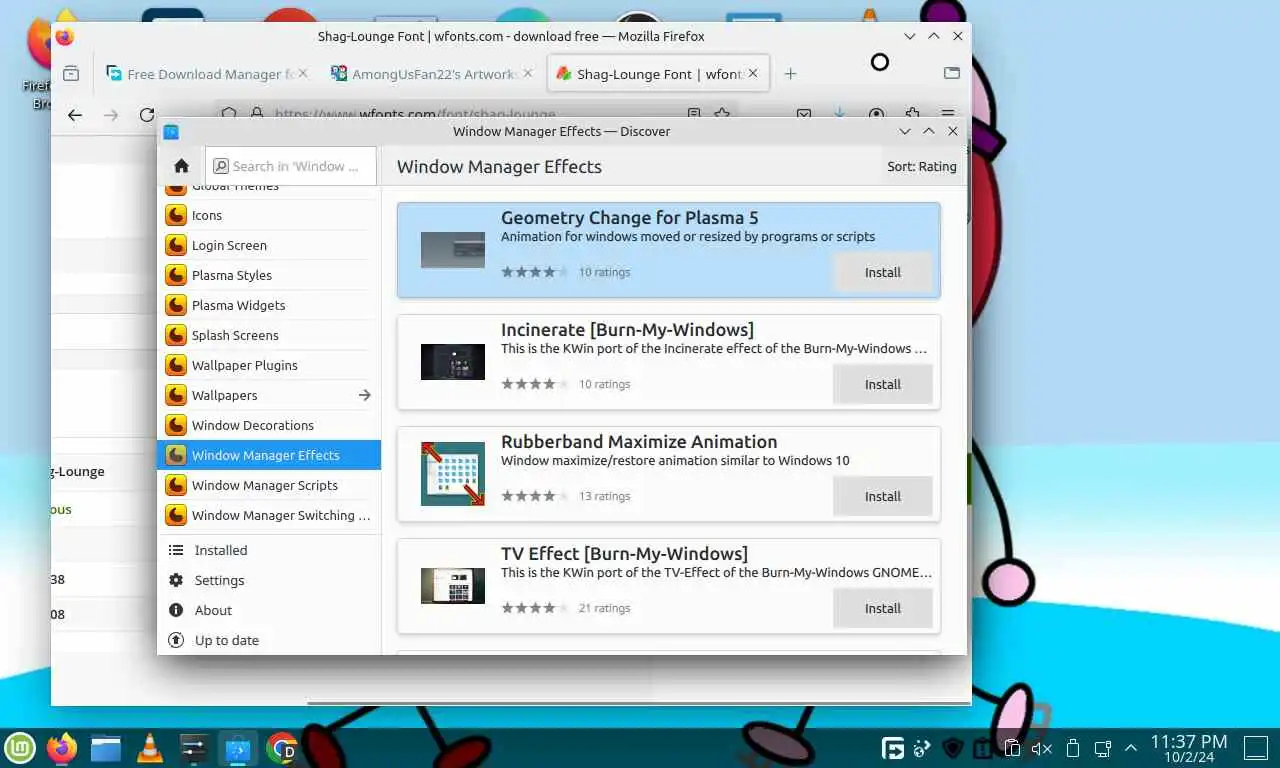1280x768 pixels.
Task: Open the Incinerate [Burn-My-Windows] title
Action: coord(627,330)
